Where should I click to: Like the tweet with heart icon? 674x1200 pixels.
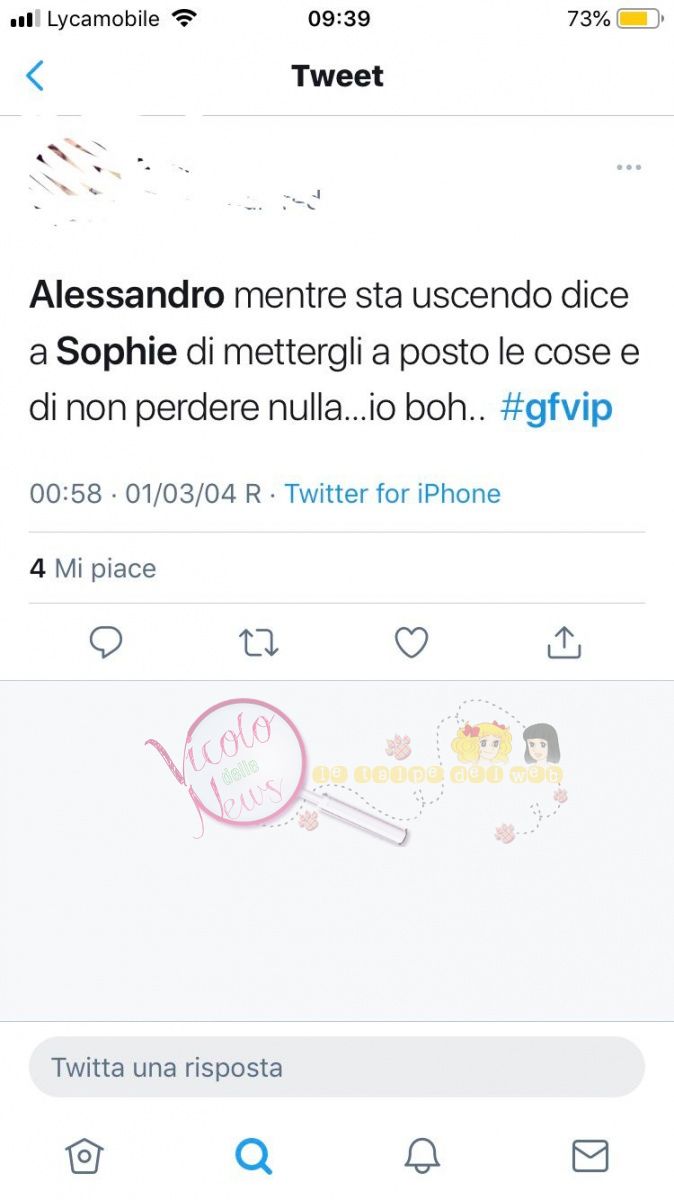[411, 643]
